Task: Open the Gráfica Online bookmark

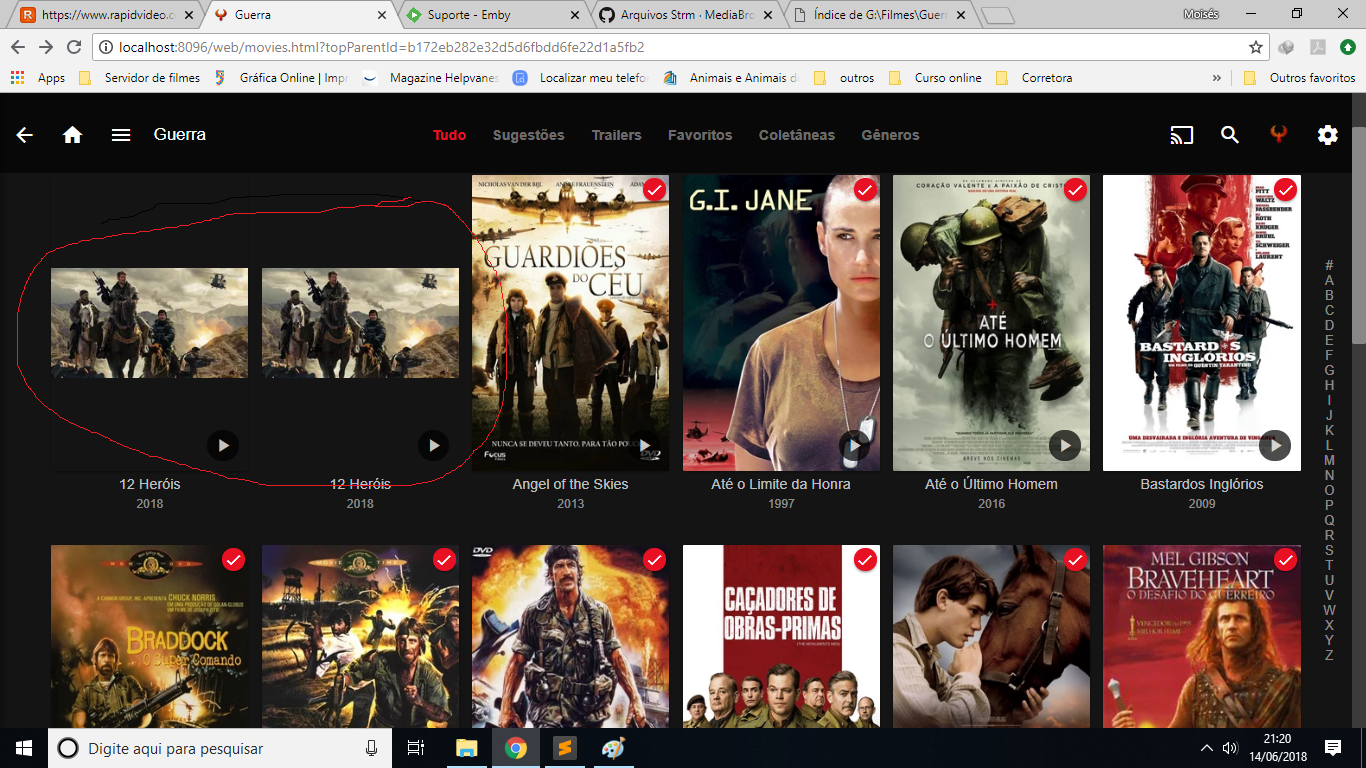Action: tap(282, 78)
